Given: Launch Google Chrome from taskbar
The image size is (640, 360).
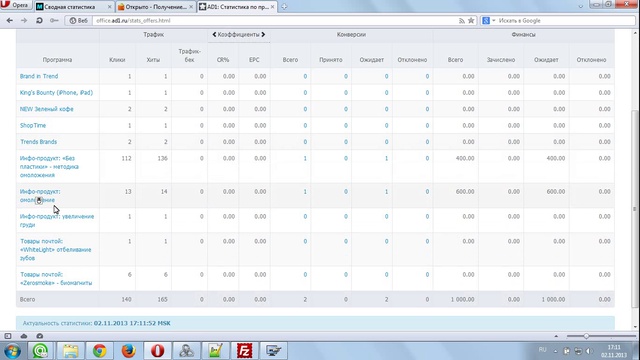Looking at the screenshot, I should (x=99, y=351).
